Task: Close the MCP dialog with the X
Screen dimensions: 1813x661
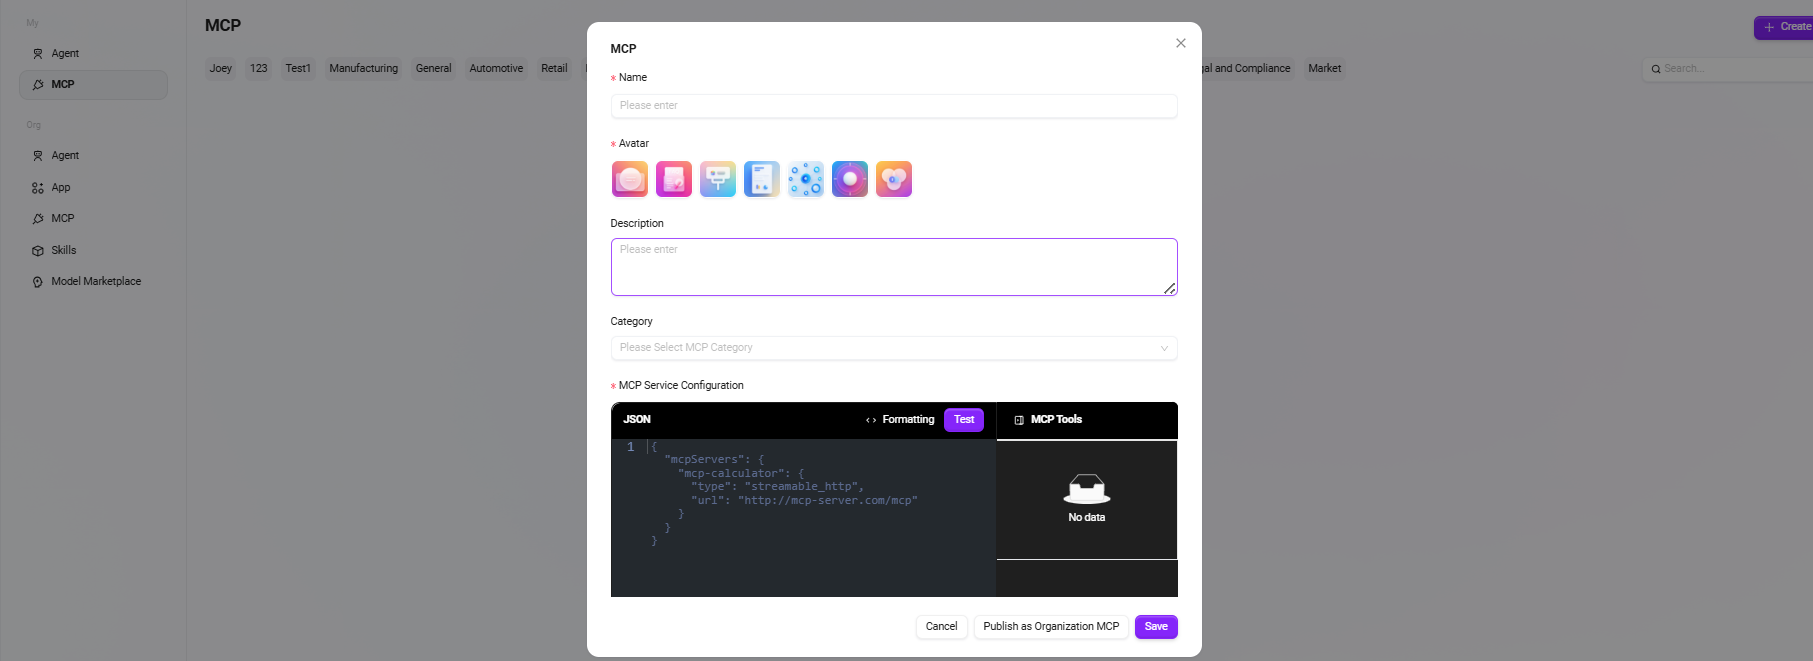Action: 1181,43
